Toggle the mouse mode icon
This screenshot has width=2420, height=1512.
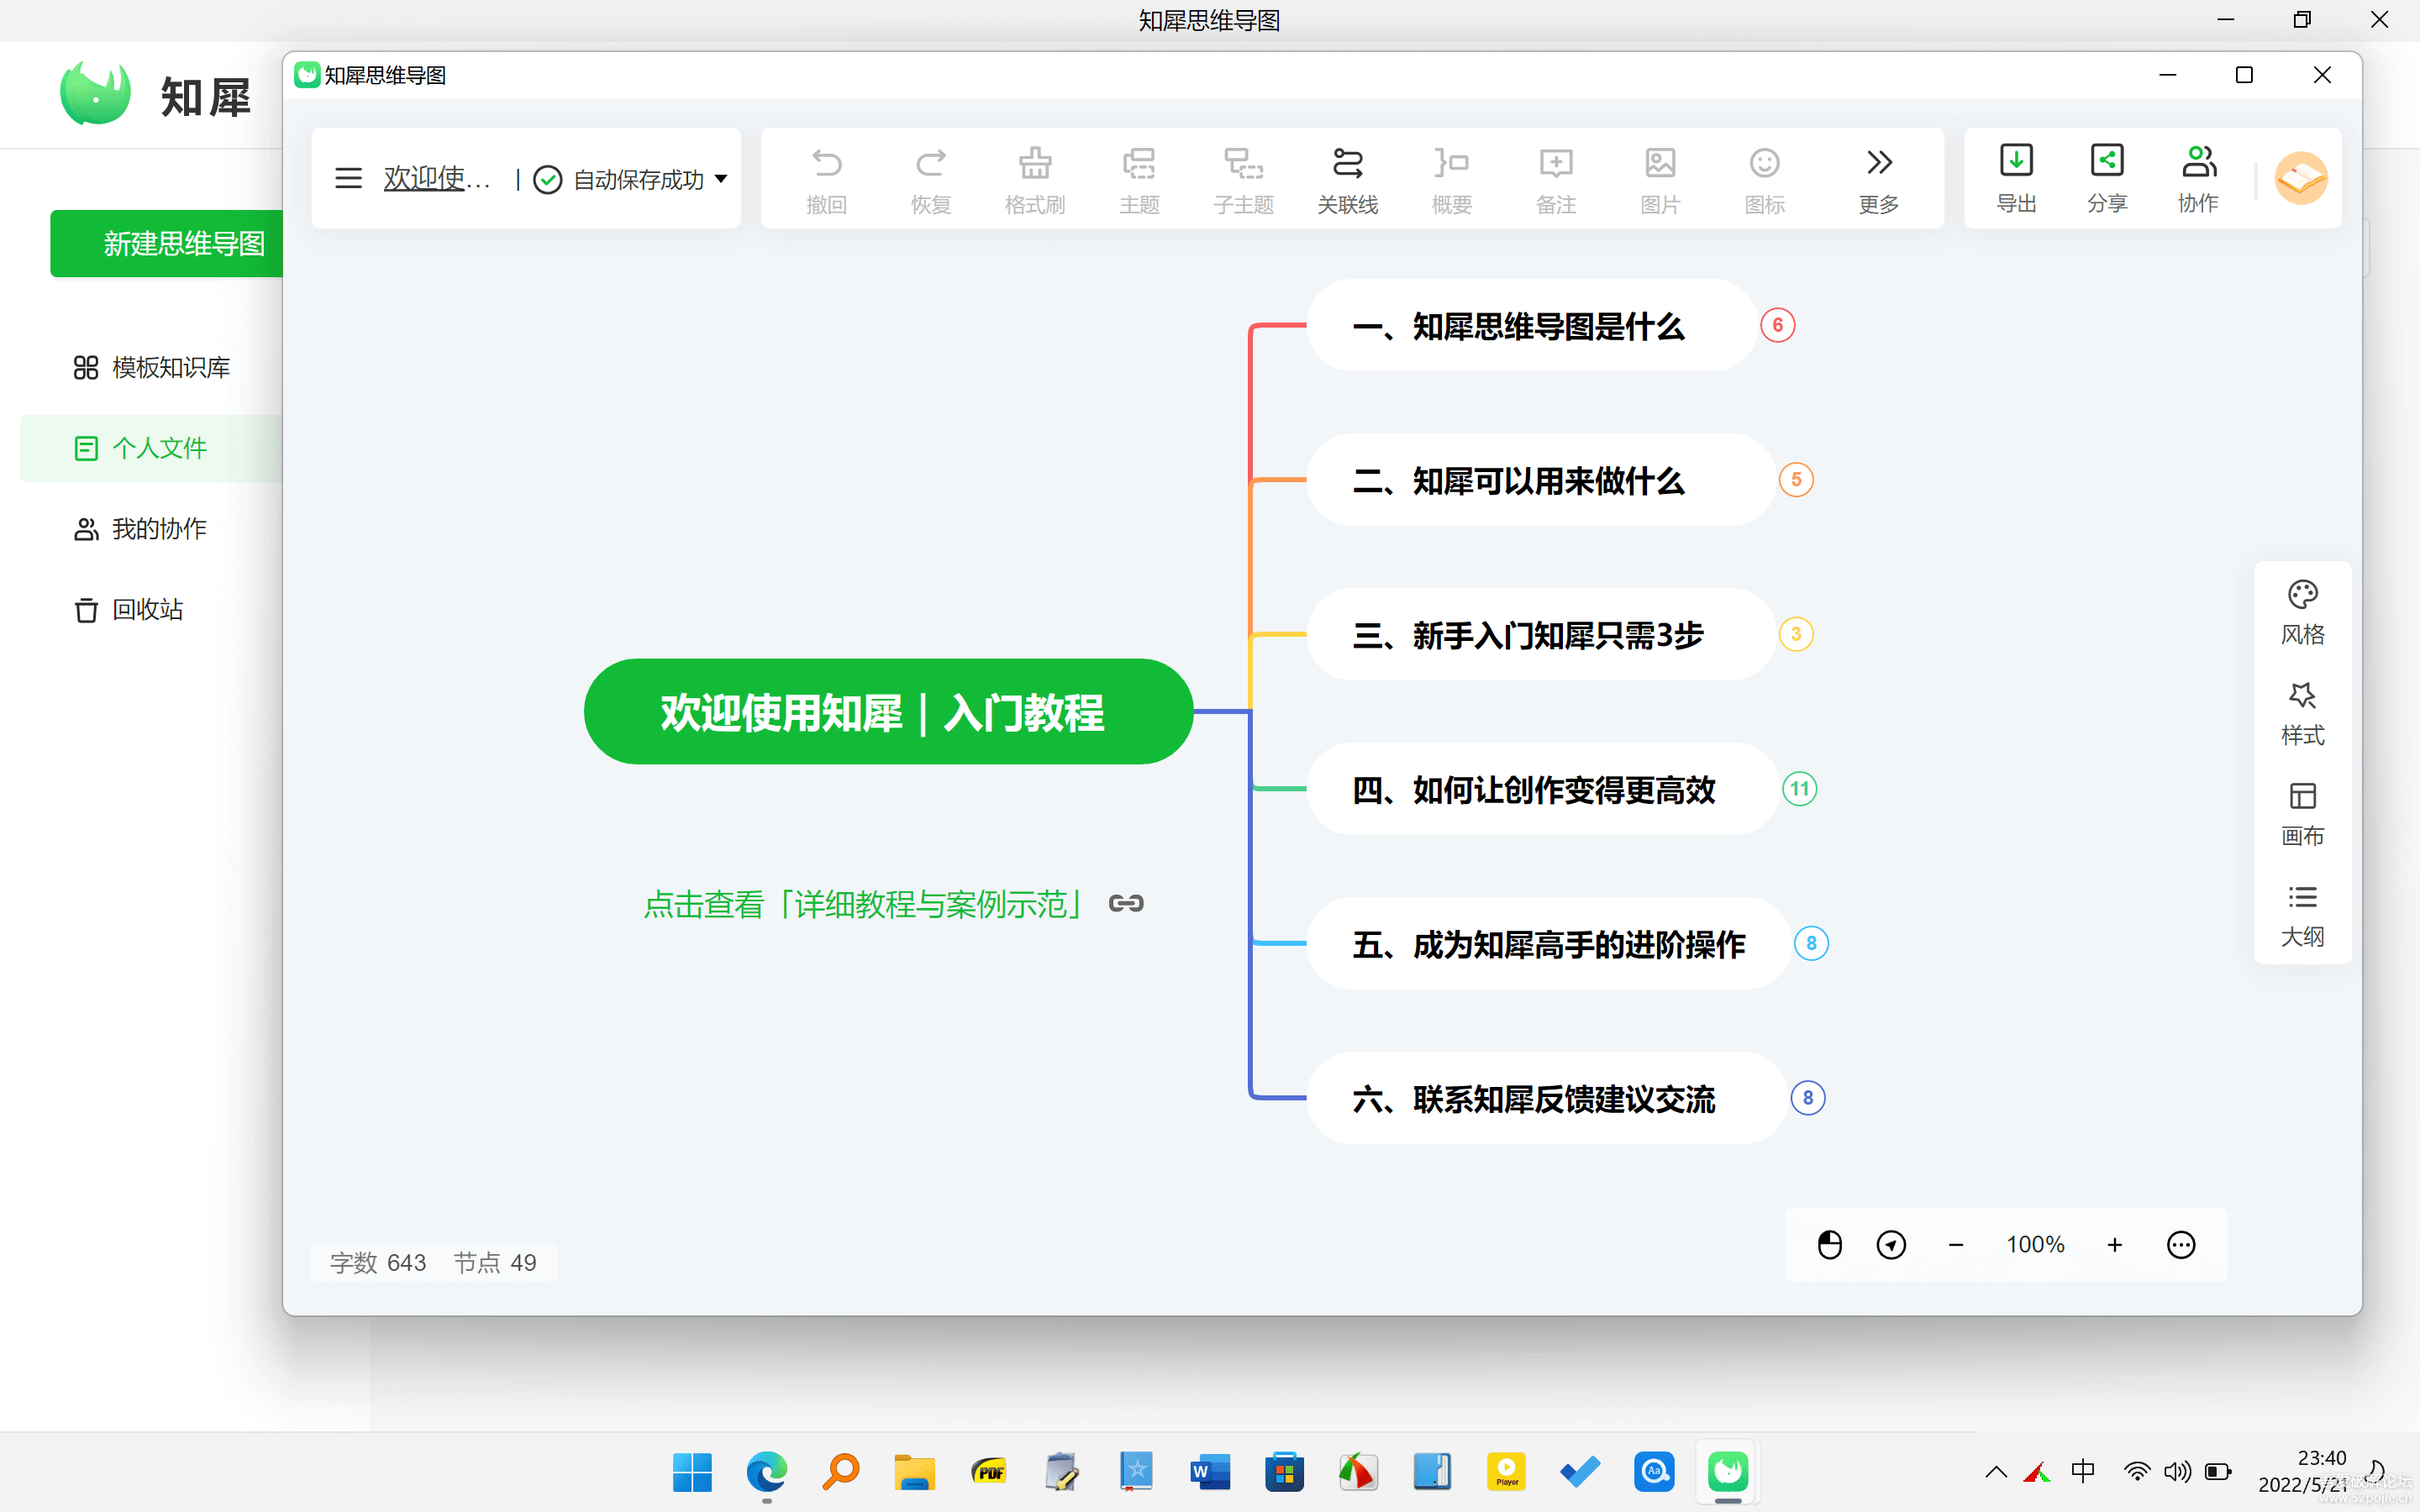pos(1829,1244)
